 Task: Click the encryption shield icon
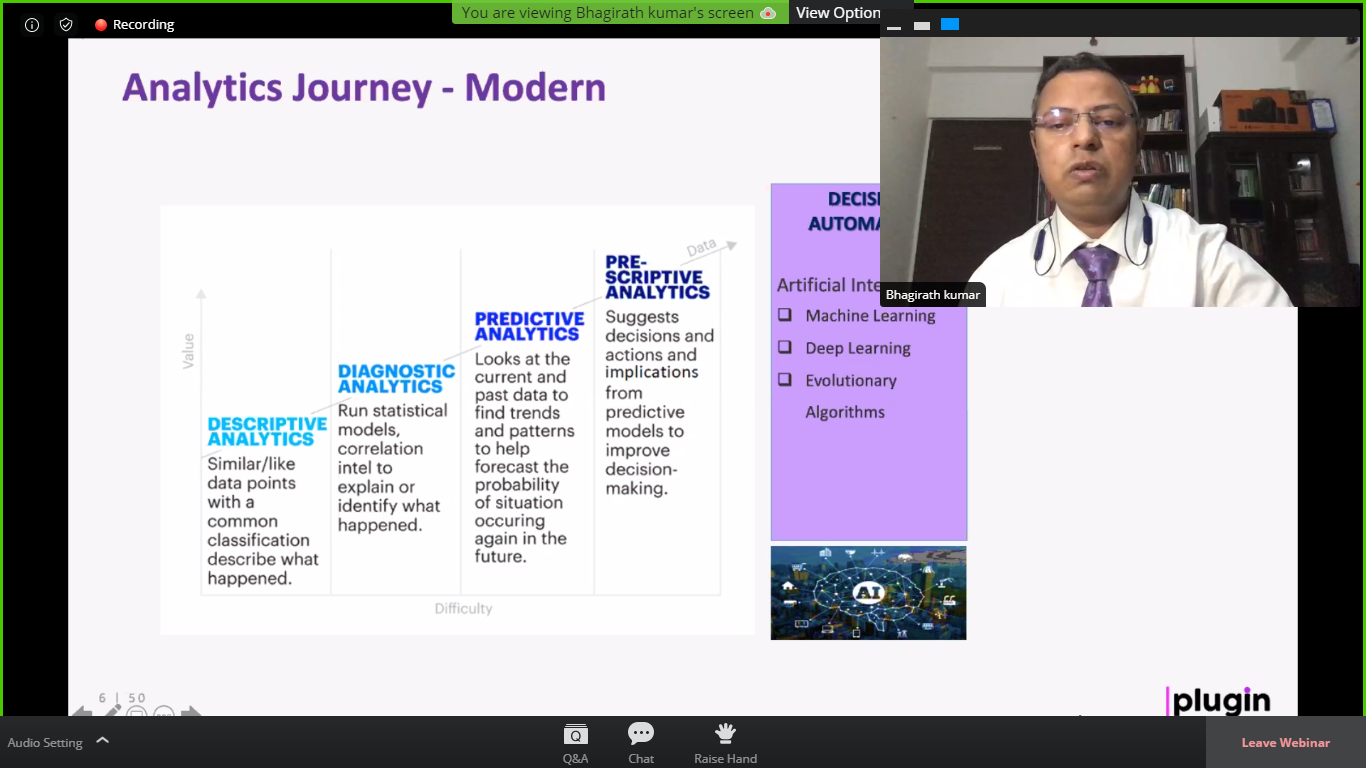click(66, 25)
